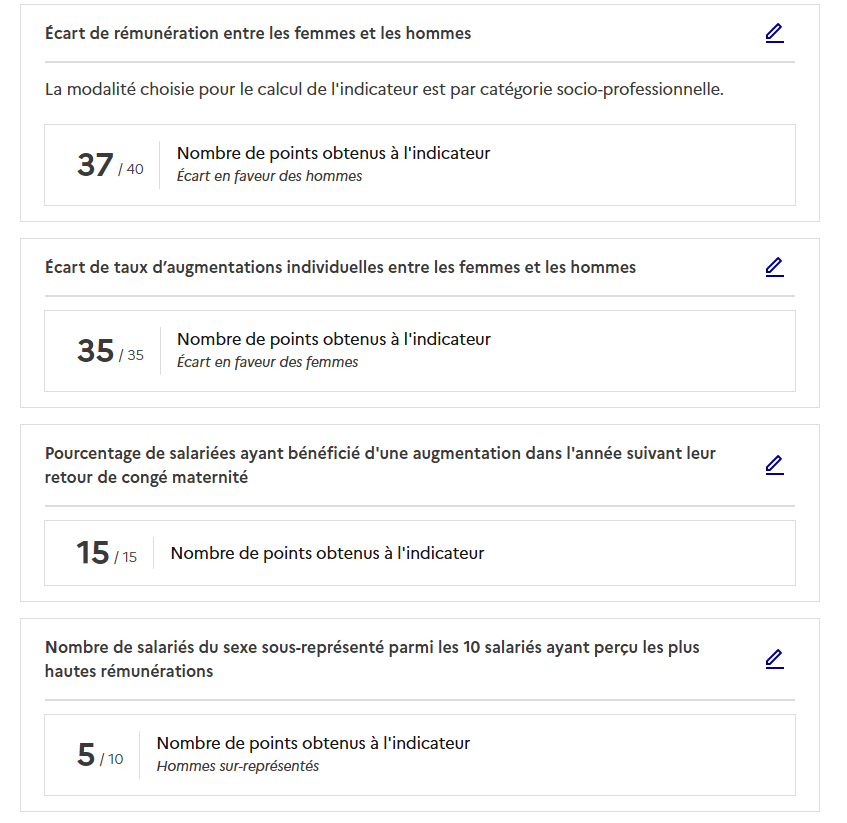This screenshot has height=823, width=847.
Task: Click the heading "Écart de rémunération entre les femmes et les hommes"
Action: (258, 34)
